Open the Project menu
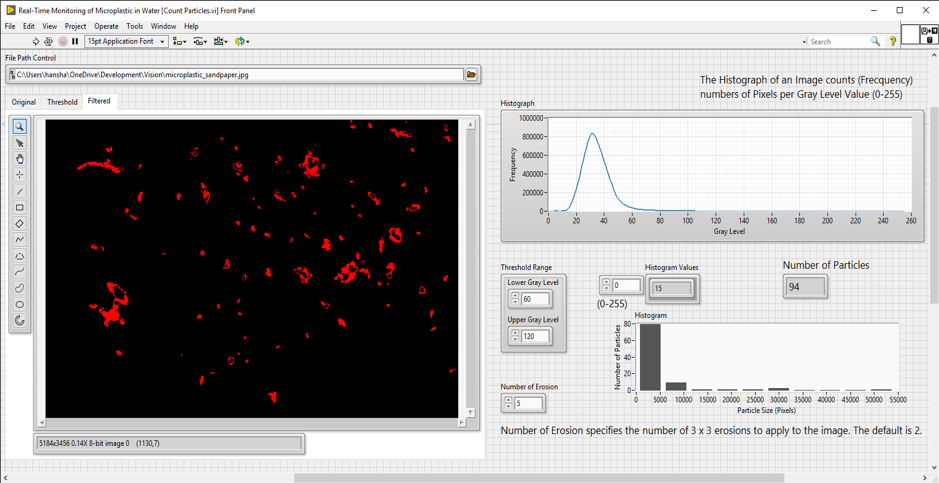Viewport: 939px width, 483px height. 75,26
